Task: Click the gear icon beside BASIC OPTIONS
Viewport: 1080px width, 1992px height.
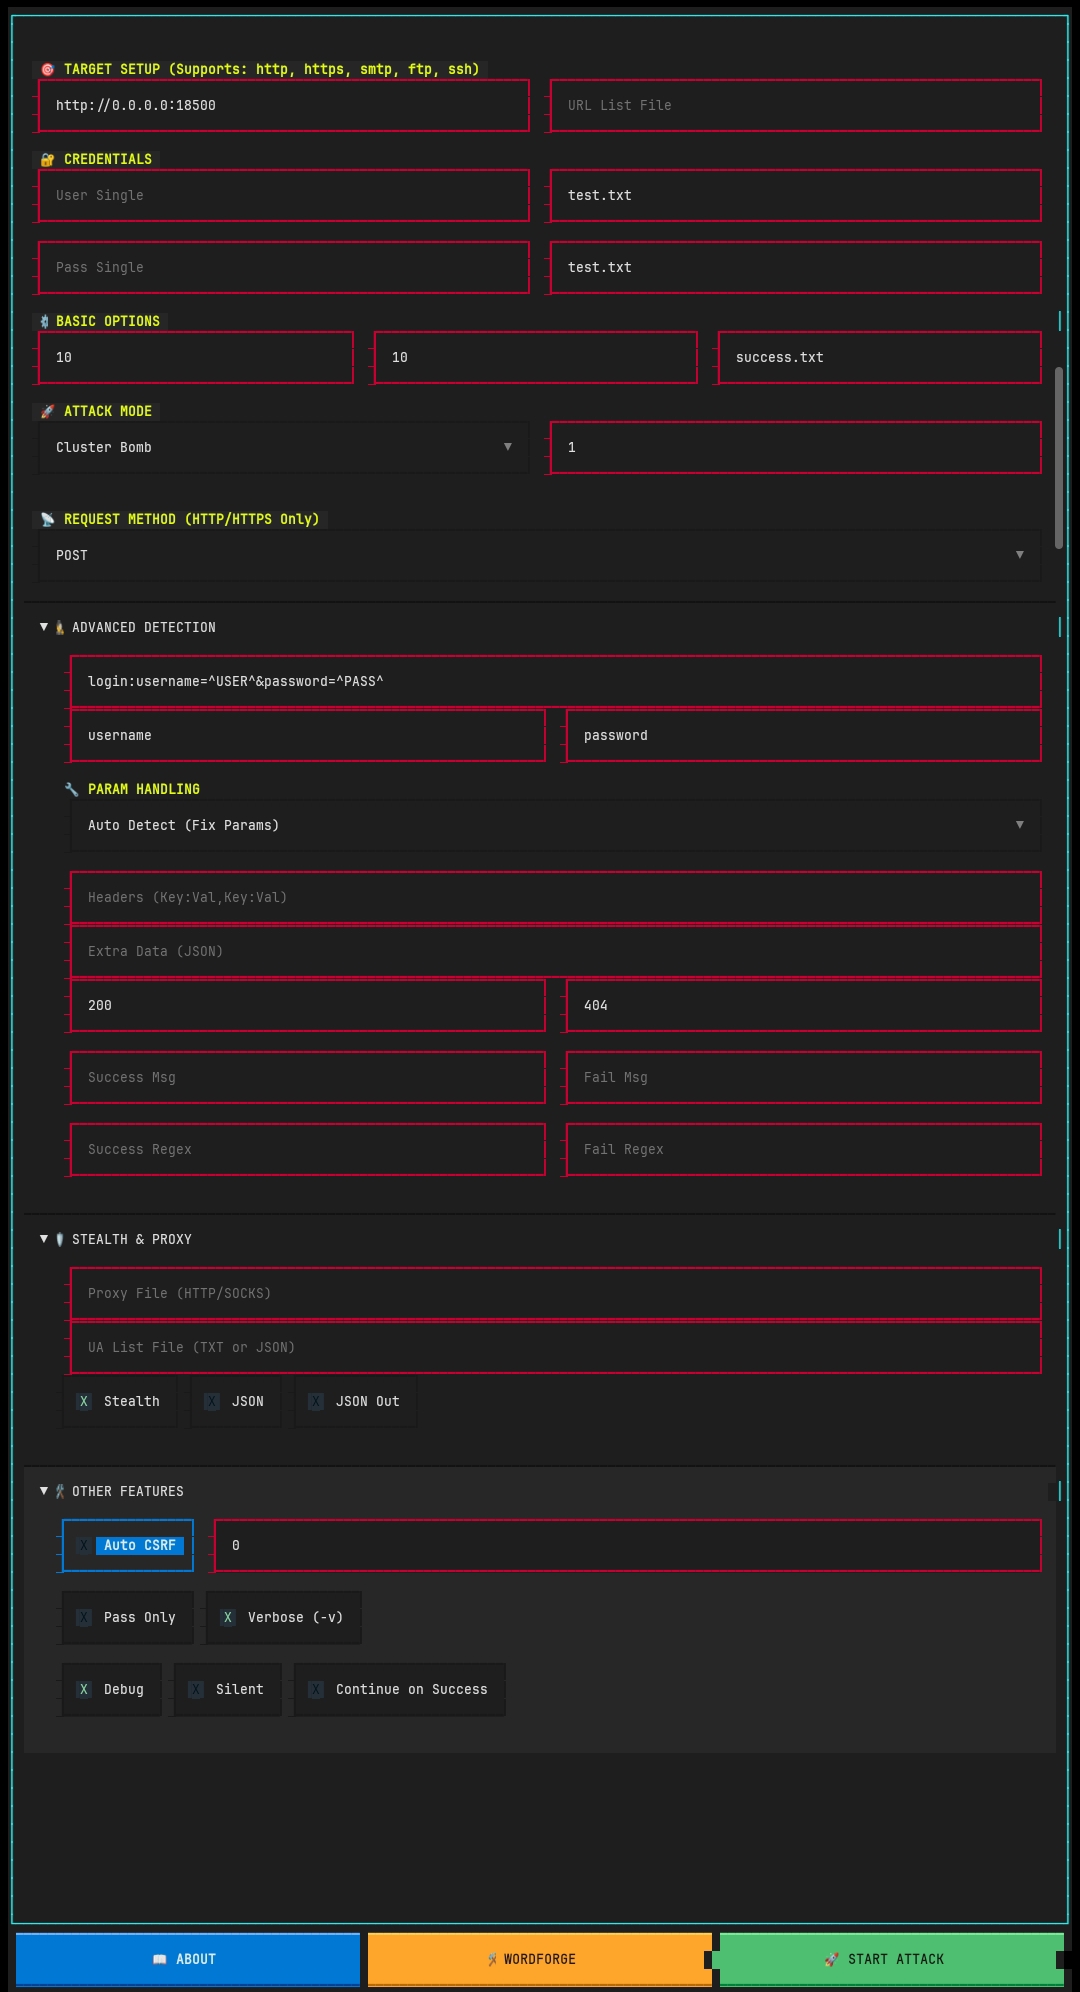Action: (44, 321)
